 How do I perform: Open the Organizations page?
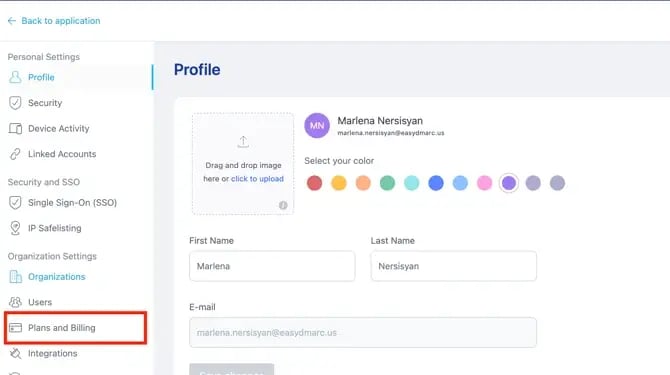(x=57, y=277)
